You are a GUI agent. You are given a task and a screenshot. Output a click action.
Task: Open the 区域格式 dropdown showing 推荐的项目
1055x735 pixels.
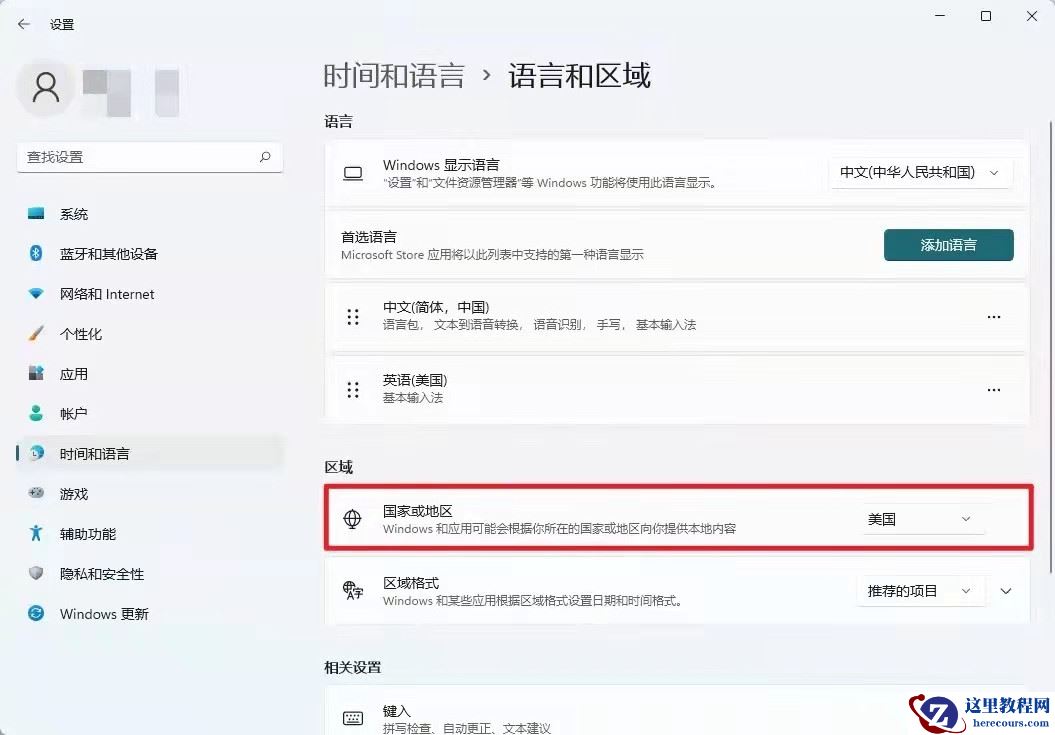920,590
